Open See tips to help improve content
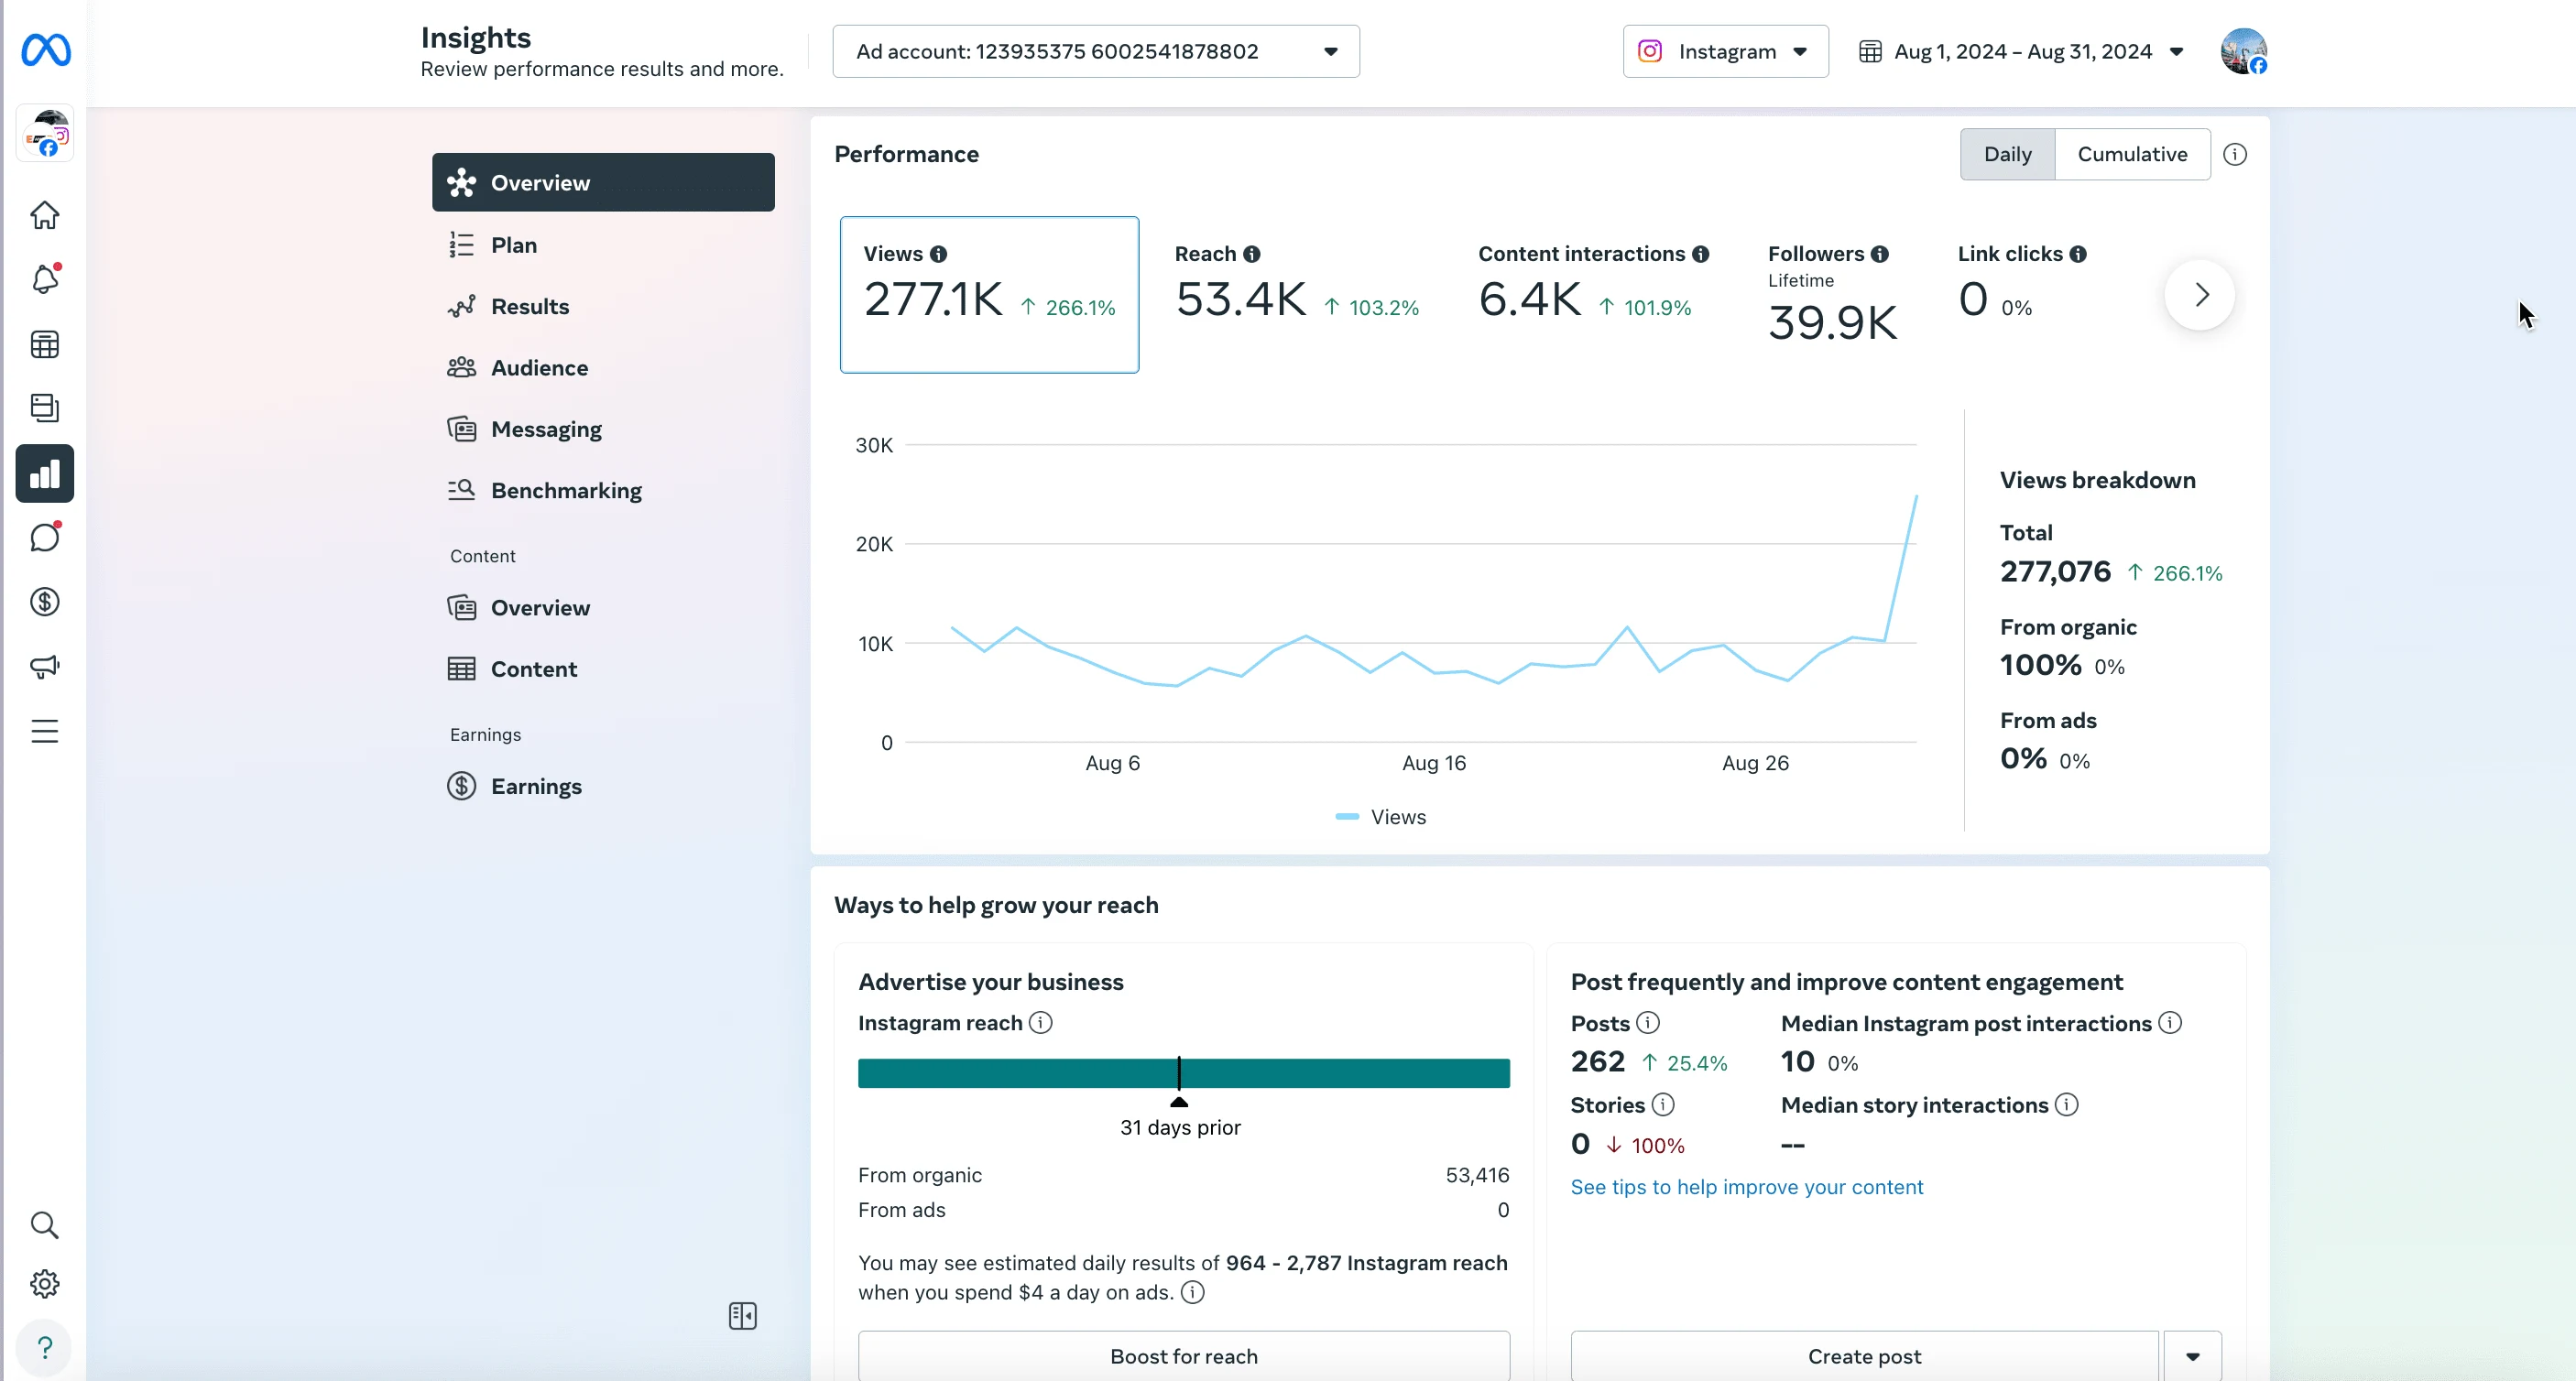 coord(1747,1187)
